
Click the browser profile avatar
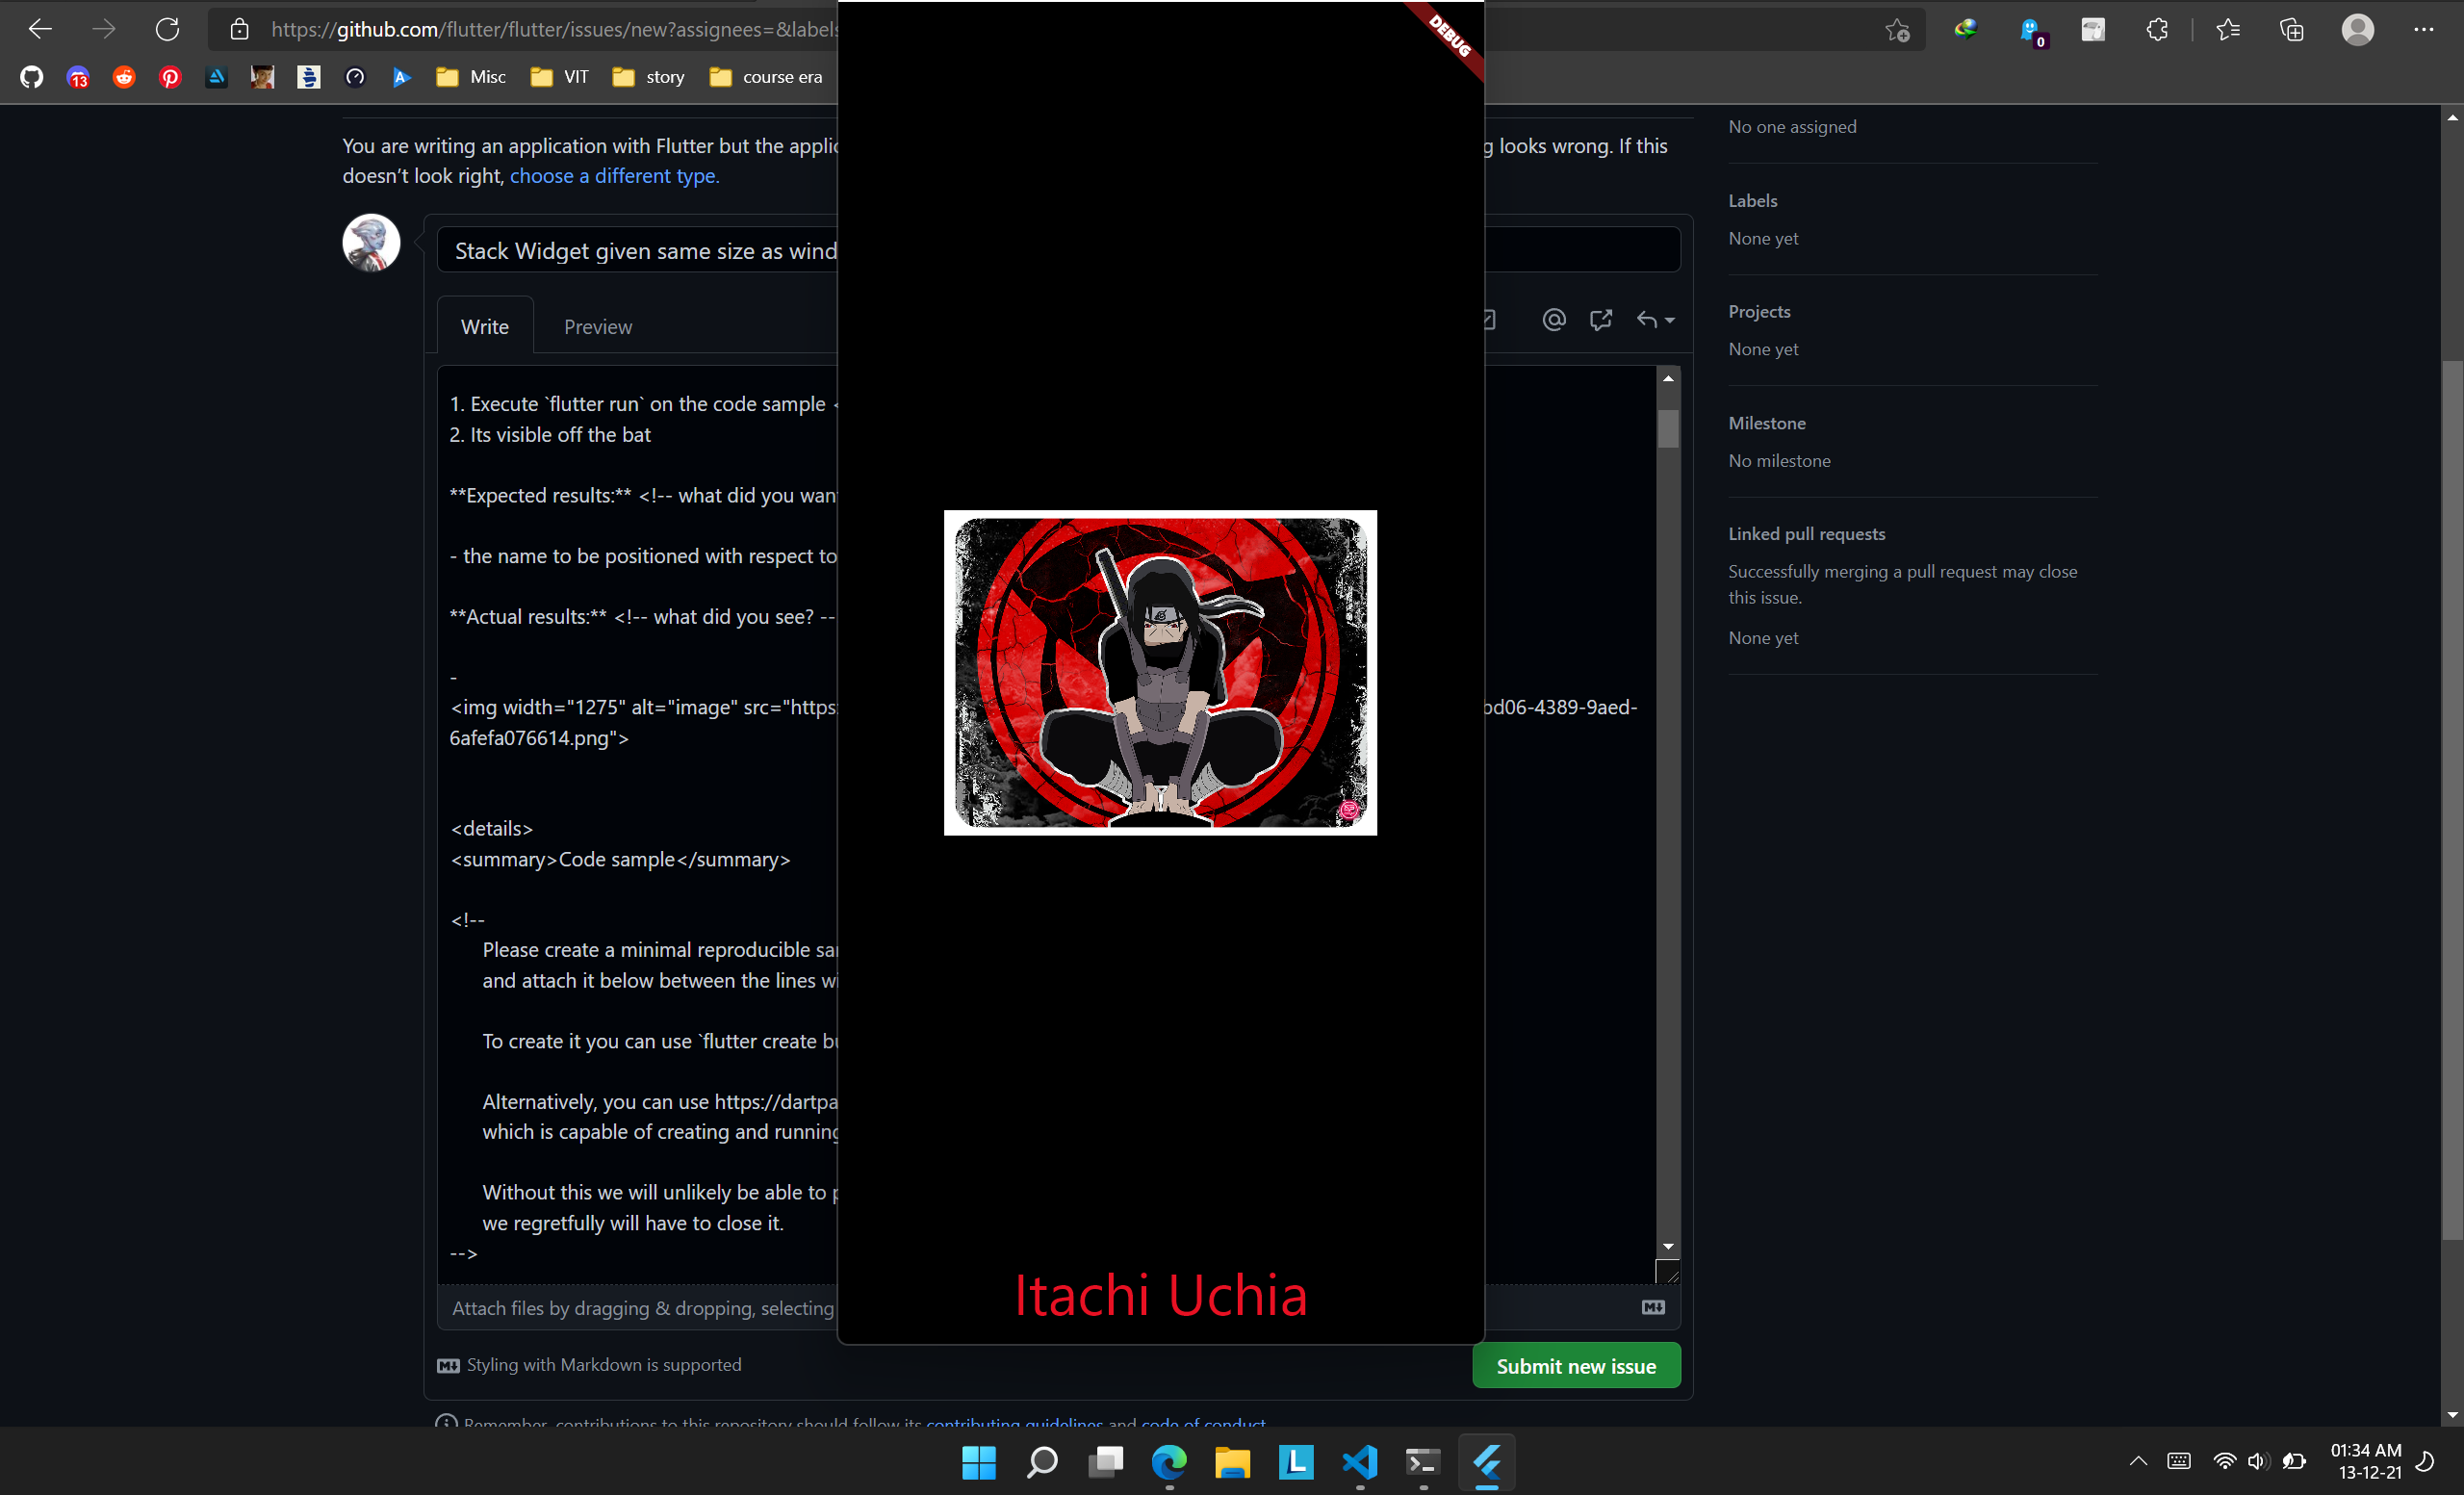point(2357,30)
